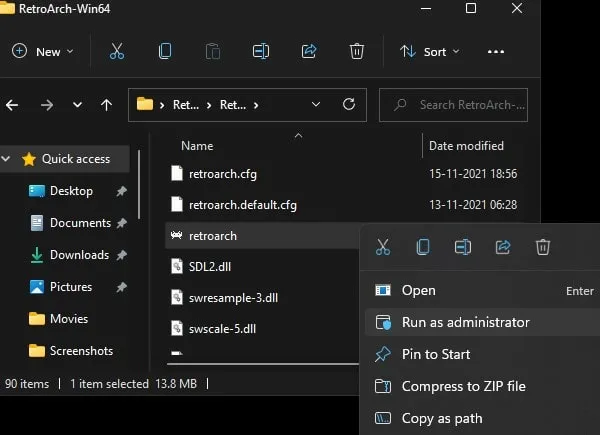Select the swscale-5.dll file
Viewport: 600px width, 435px height.
click(x=222, y=329)
